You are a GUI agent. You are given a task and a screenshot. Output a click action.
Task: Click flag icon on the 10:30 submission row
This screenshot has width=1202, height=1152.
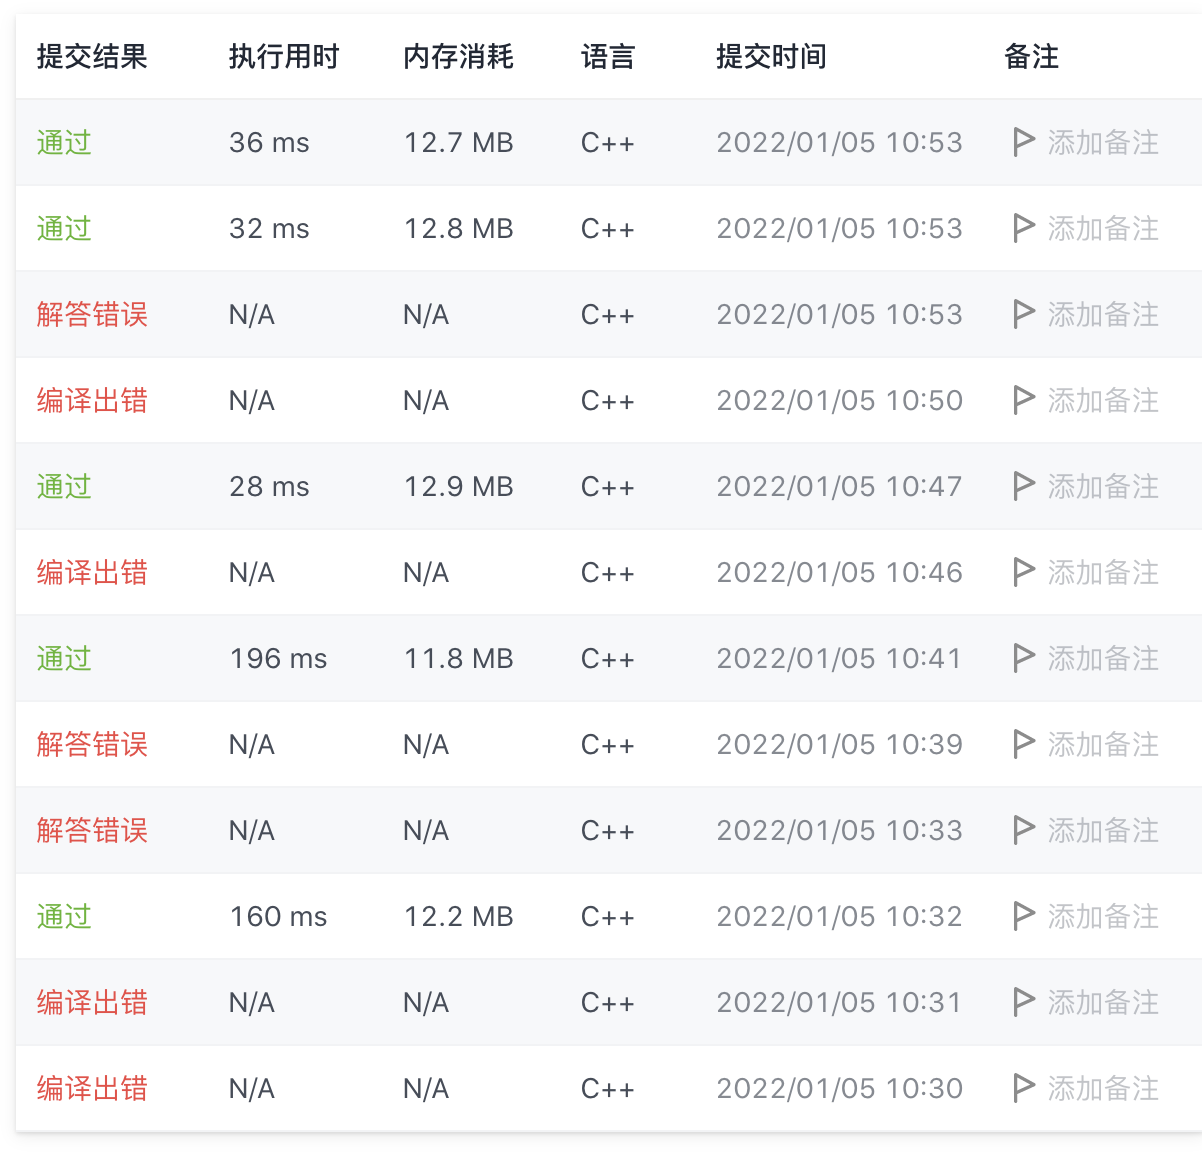click(1023, 1088)
